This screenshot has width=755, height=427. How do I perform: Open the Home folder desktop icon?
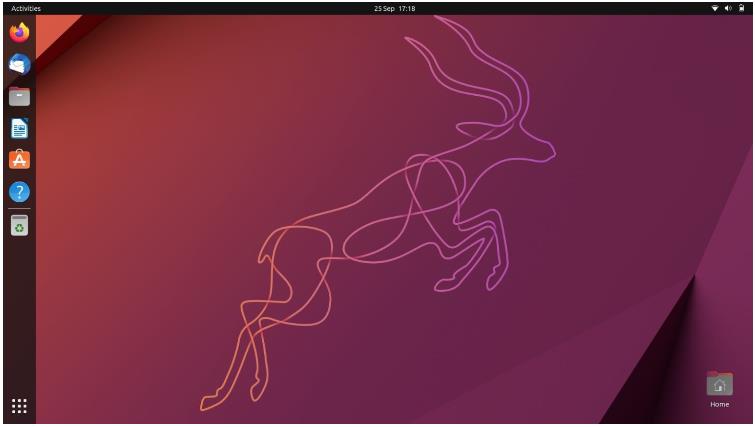pyautogui.click(x=719, y=389)
